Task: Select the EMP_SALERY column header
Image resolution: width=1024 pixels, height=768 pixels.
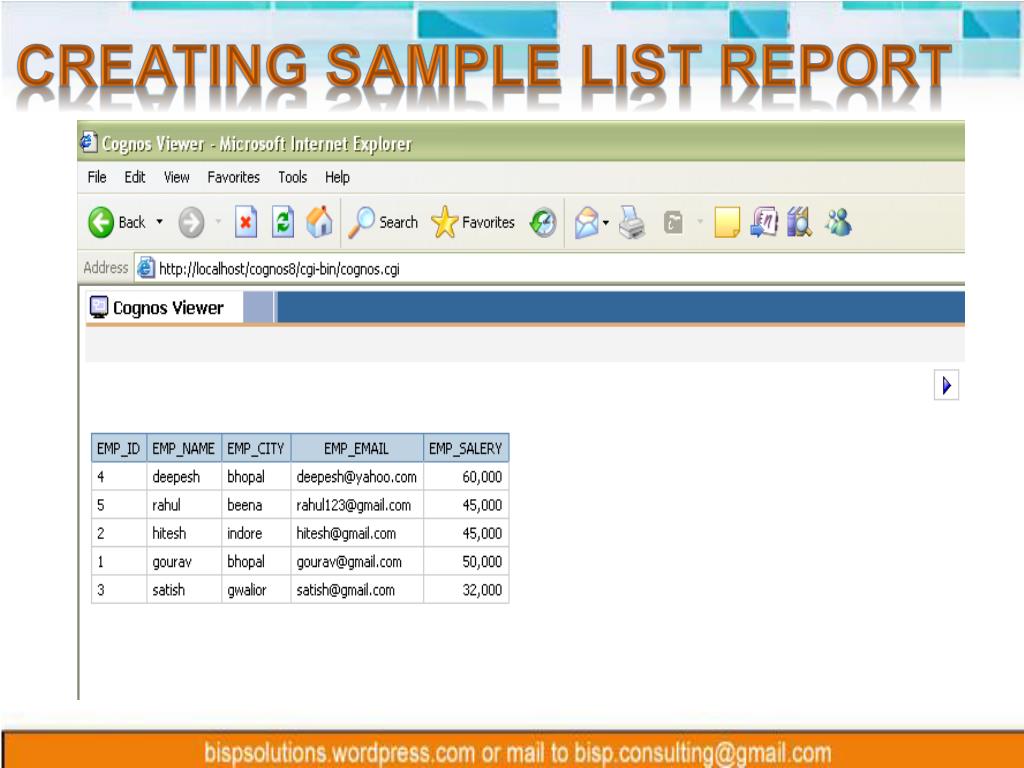Action: click(x=466, y=449)
